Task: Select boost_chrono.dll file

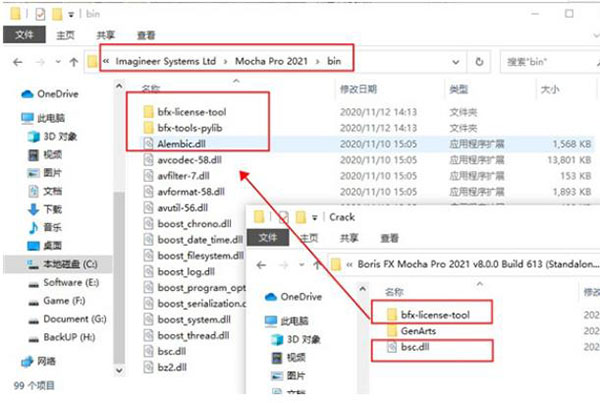Action: (x=188, y=224)
